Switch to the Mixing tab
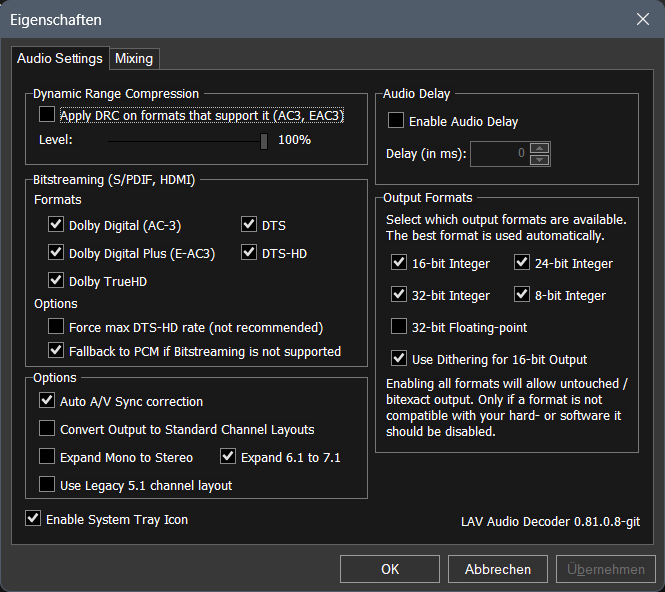Screen dimensions: 665x592 (x=134, y=59)
